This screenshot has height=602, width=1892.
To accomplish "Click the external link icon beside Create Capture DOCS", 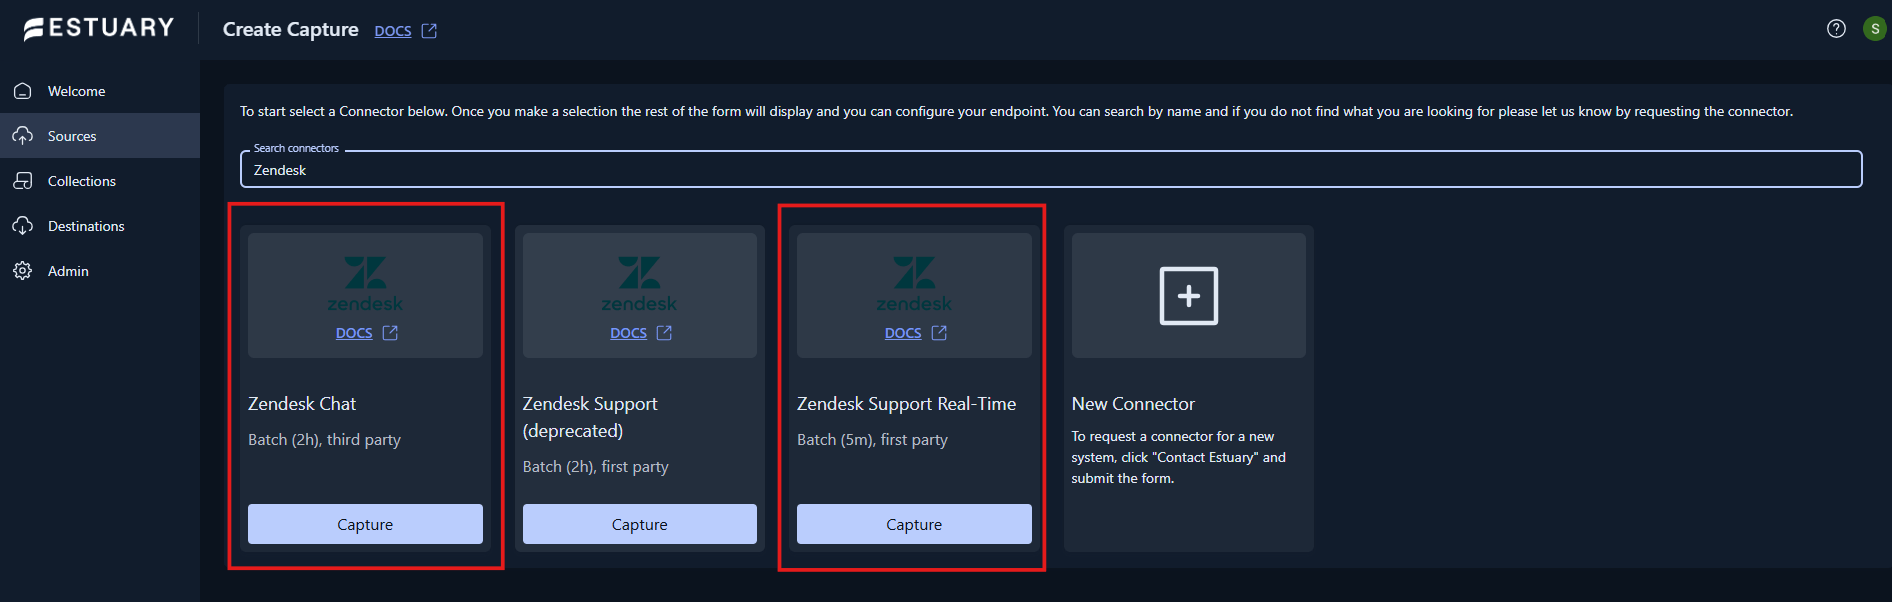I will coord(430,30).
